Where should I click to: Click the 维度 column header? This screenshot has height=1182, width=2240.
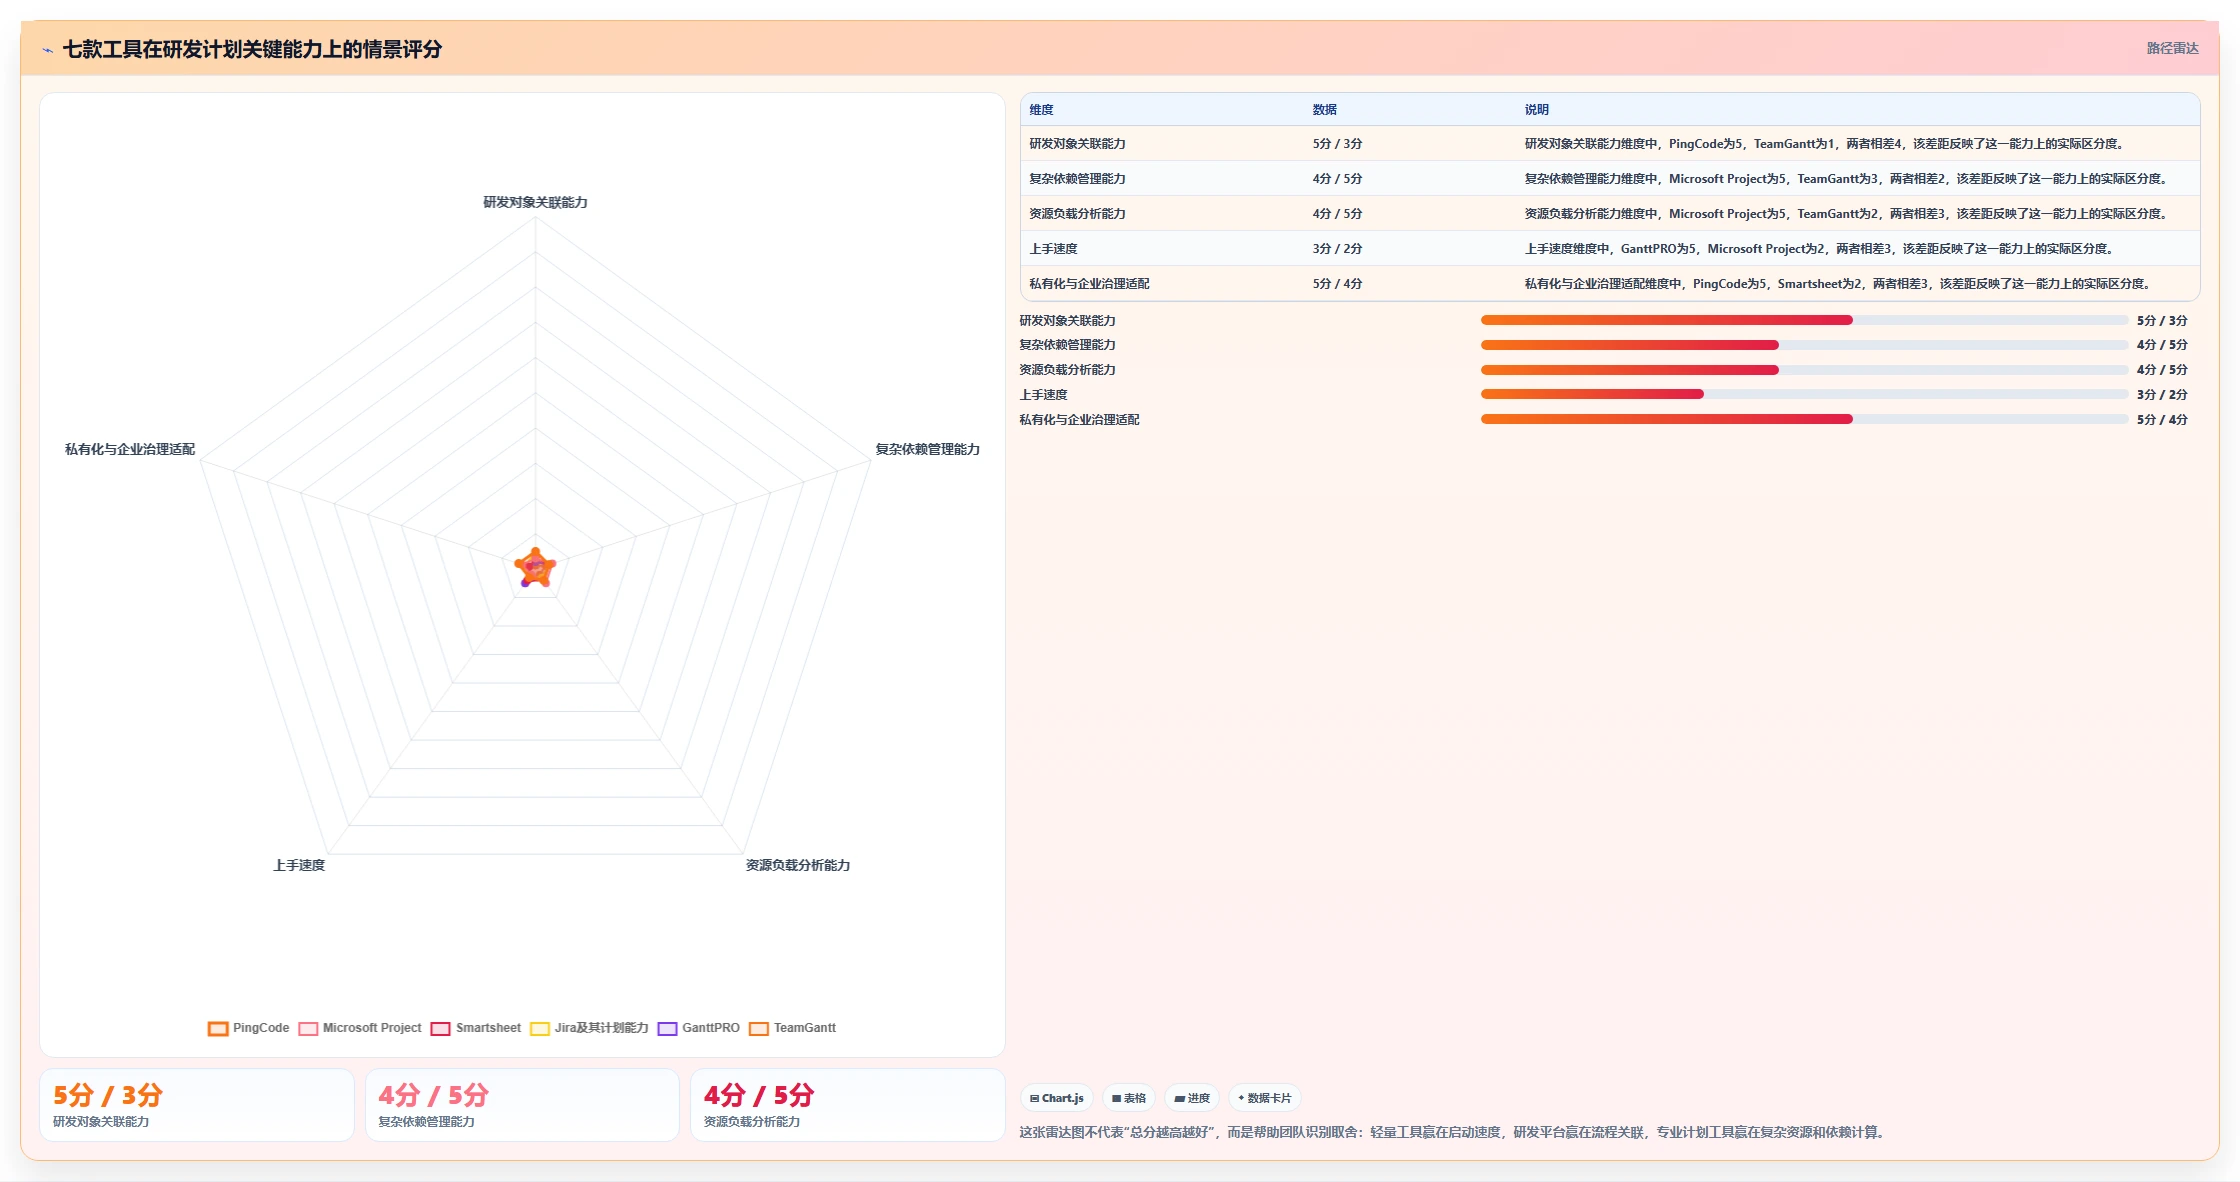[1041, 110]
